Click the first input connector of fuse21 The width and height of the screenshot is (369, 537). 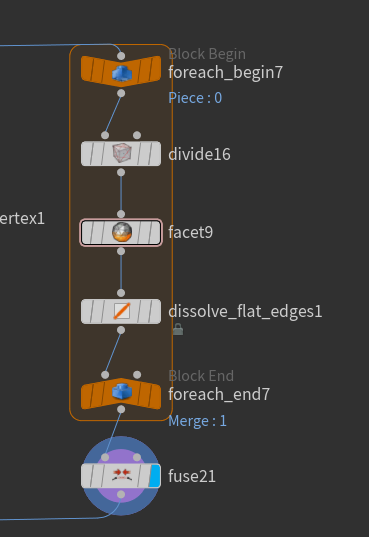click(105, 457)
